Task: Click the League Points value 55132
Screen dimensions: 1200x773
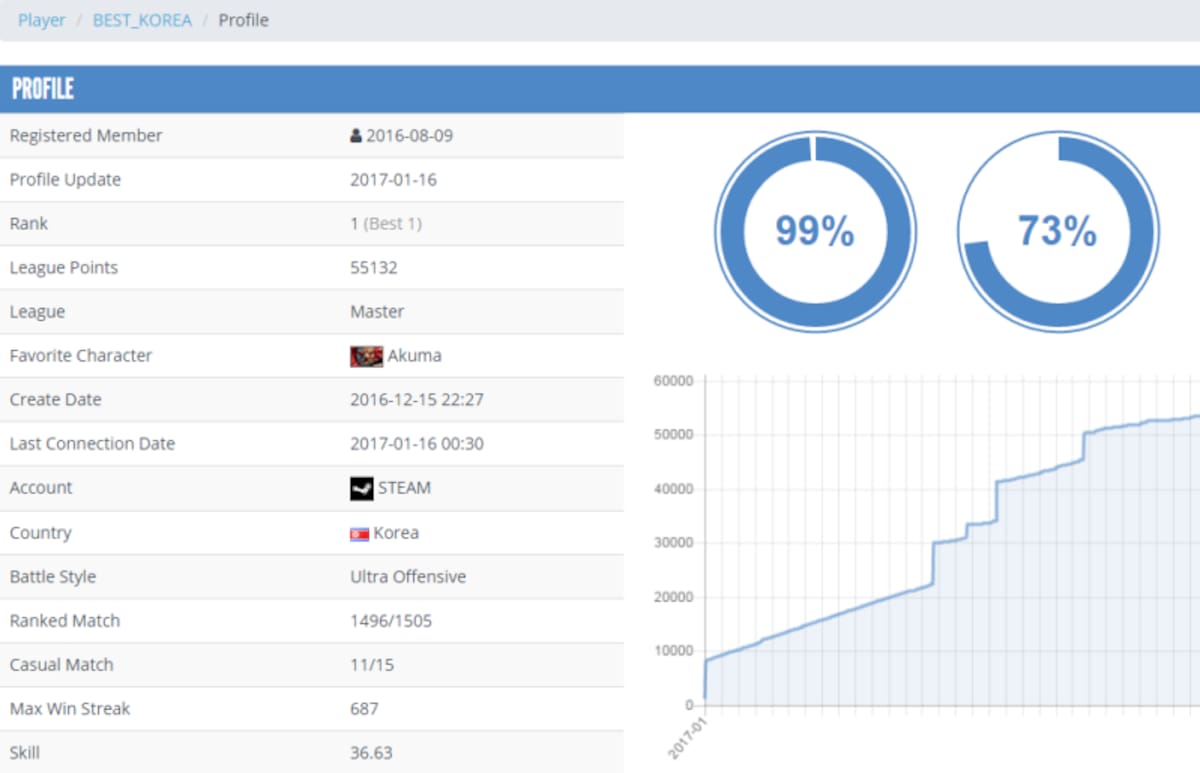Action: 374,268
